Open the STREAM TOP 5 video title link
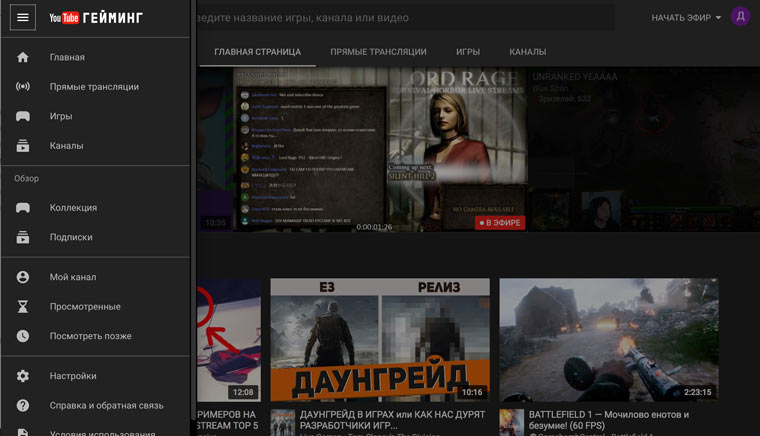This screenshot has height=436, width=760. [x=227, y=420]
